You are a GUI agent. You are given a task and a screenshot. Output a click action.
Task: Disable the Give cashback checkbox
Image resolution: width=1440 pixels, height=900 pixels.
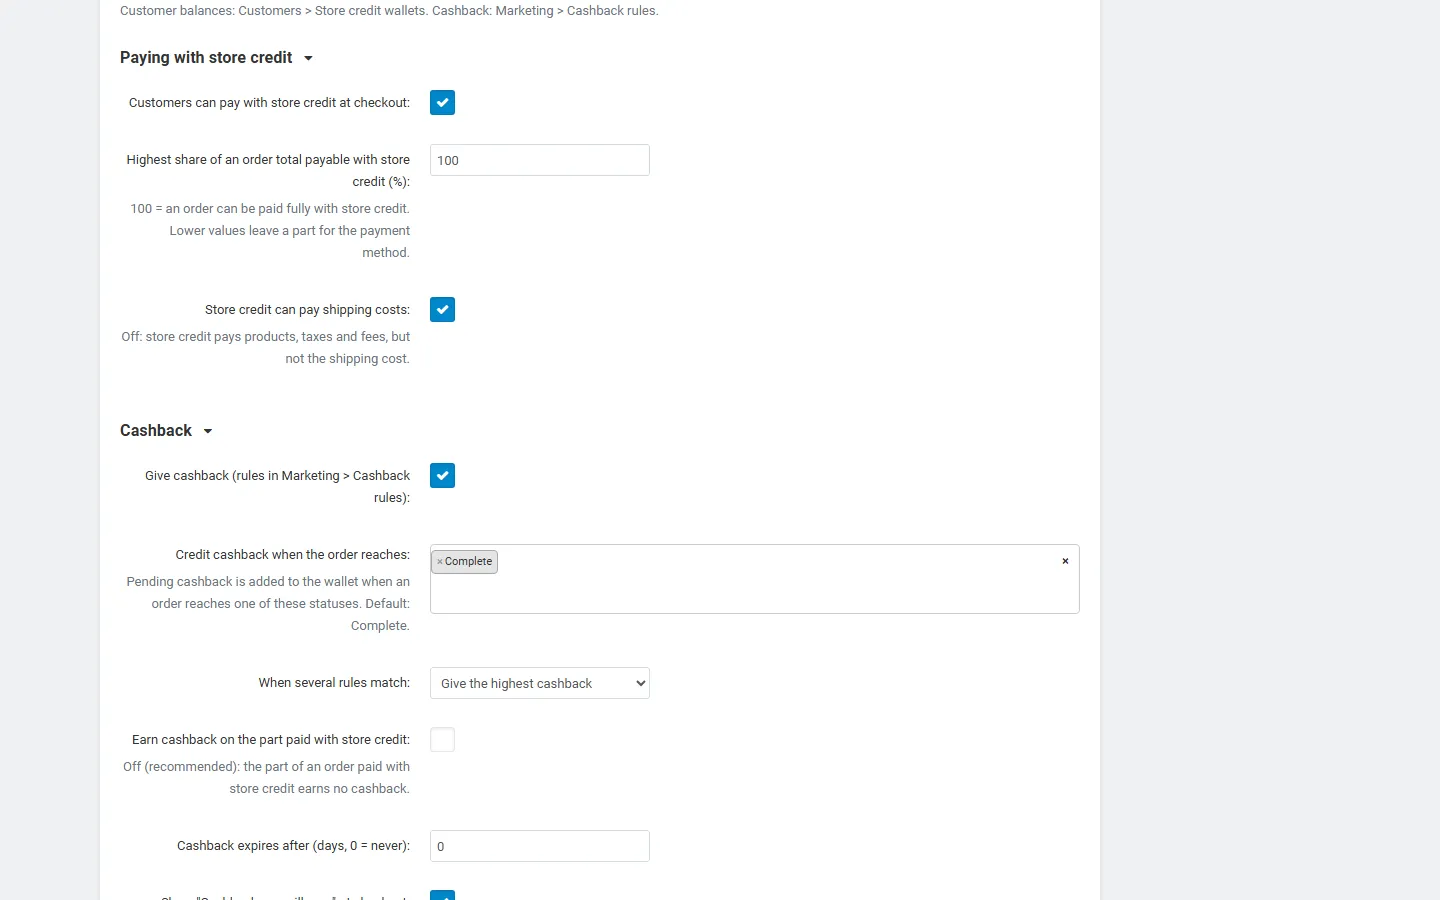pos(442,476)
